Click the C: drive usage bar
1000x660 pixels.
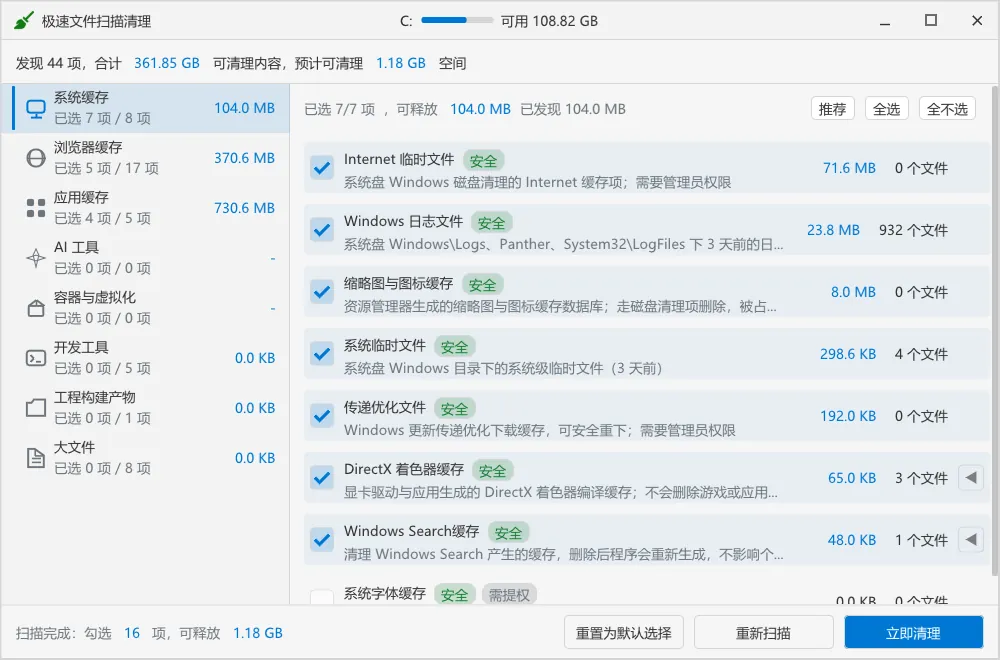pyautogui.click(x=457, y=20)
